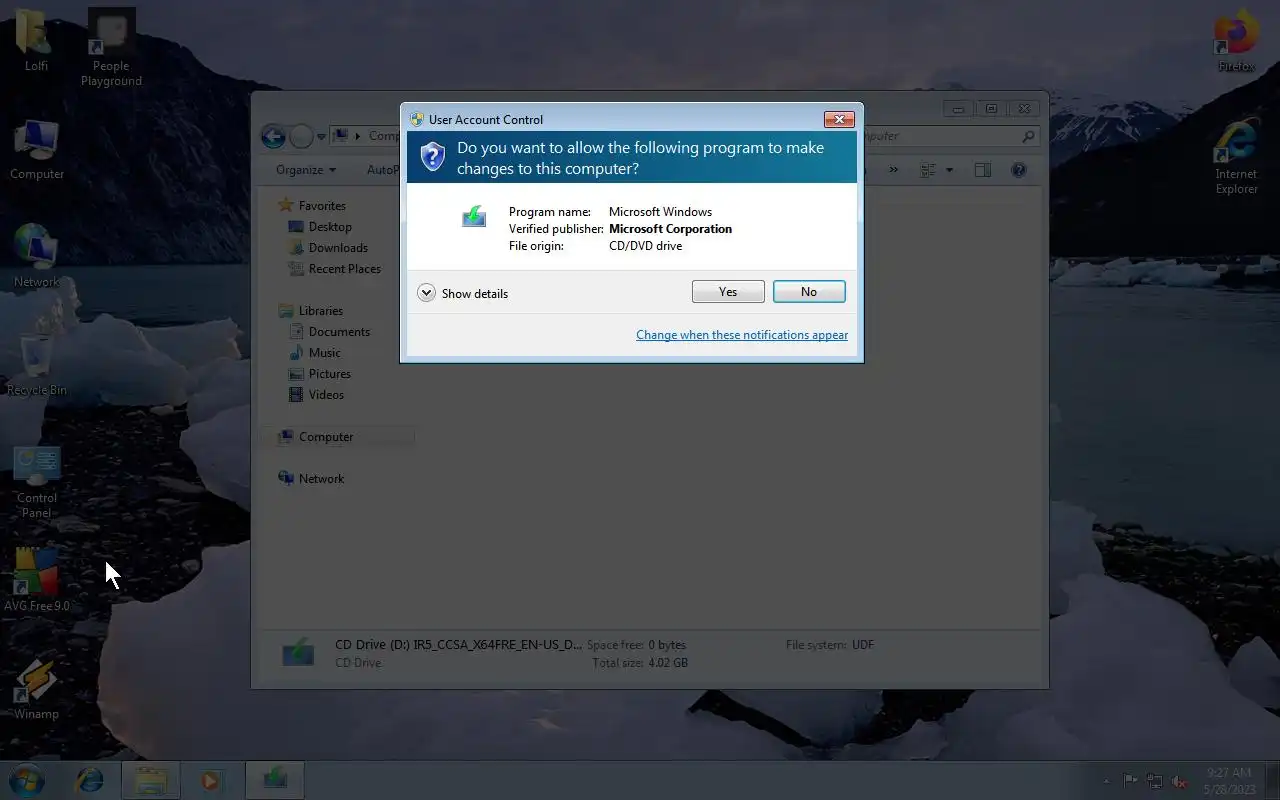
Task: Open the Windows Start menu
Action: click(x=27, y=780)
